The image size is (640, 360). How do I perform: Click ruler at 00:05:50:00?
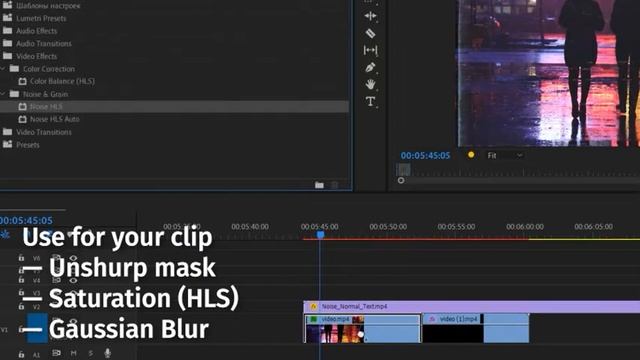coord(388,227)
